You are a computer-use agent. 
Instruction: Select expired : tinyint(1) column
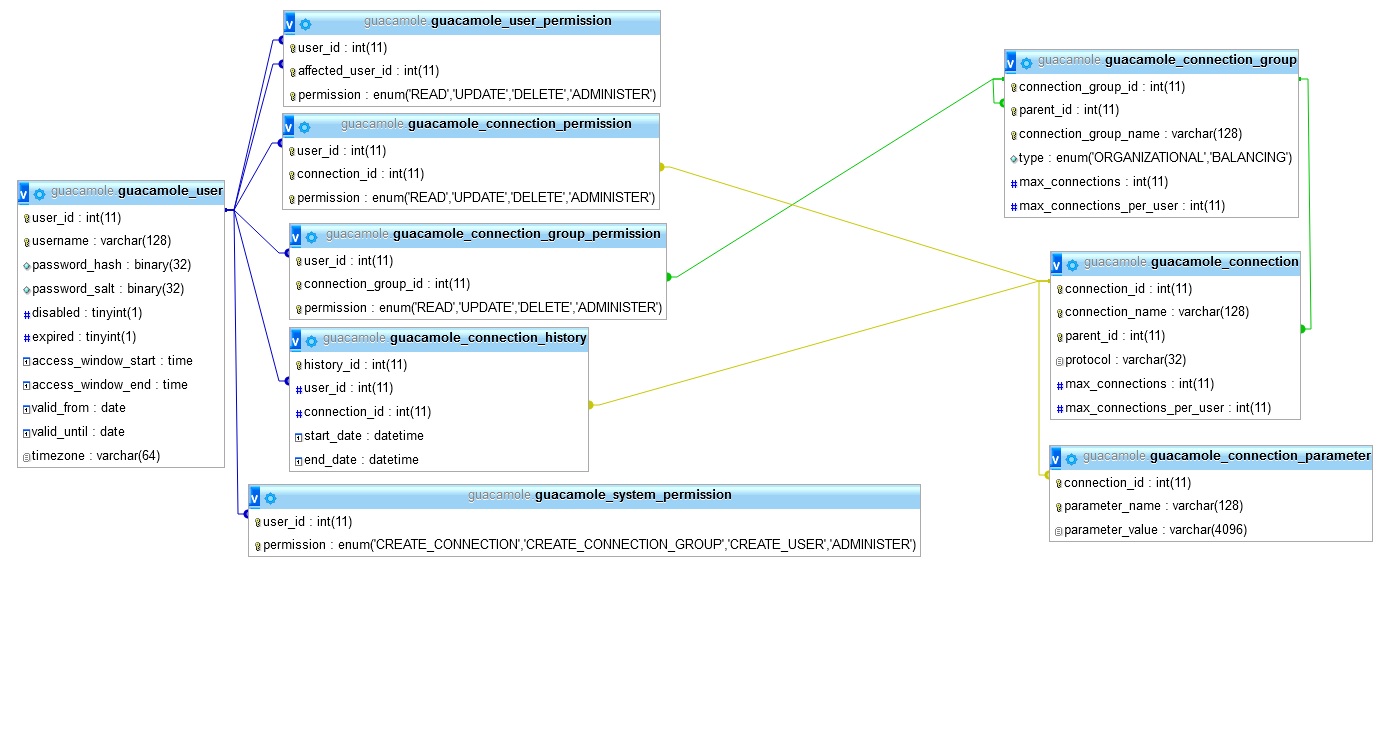pyautogui.click(x=121, y=337)
